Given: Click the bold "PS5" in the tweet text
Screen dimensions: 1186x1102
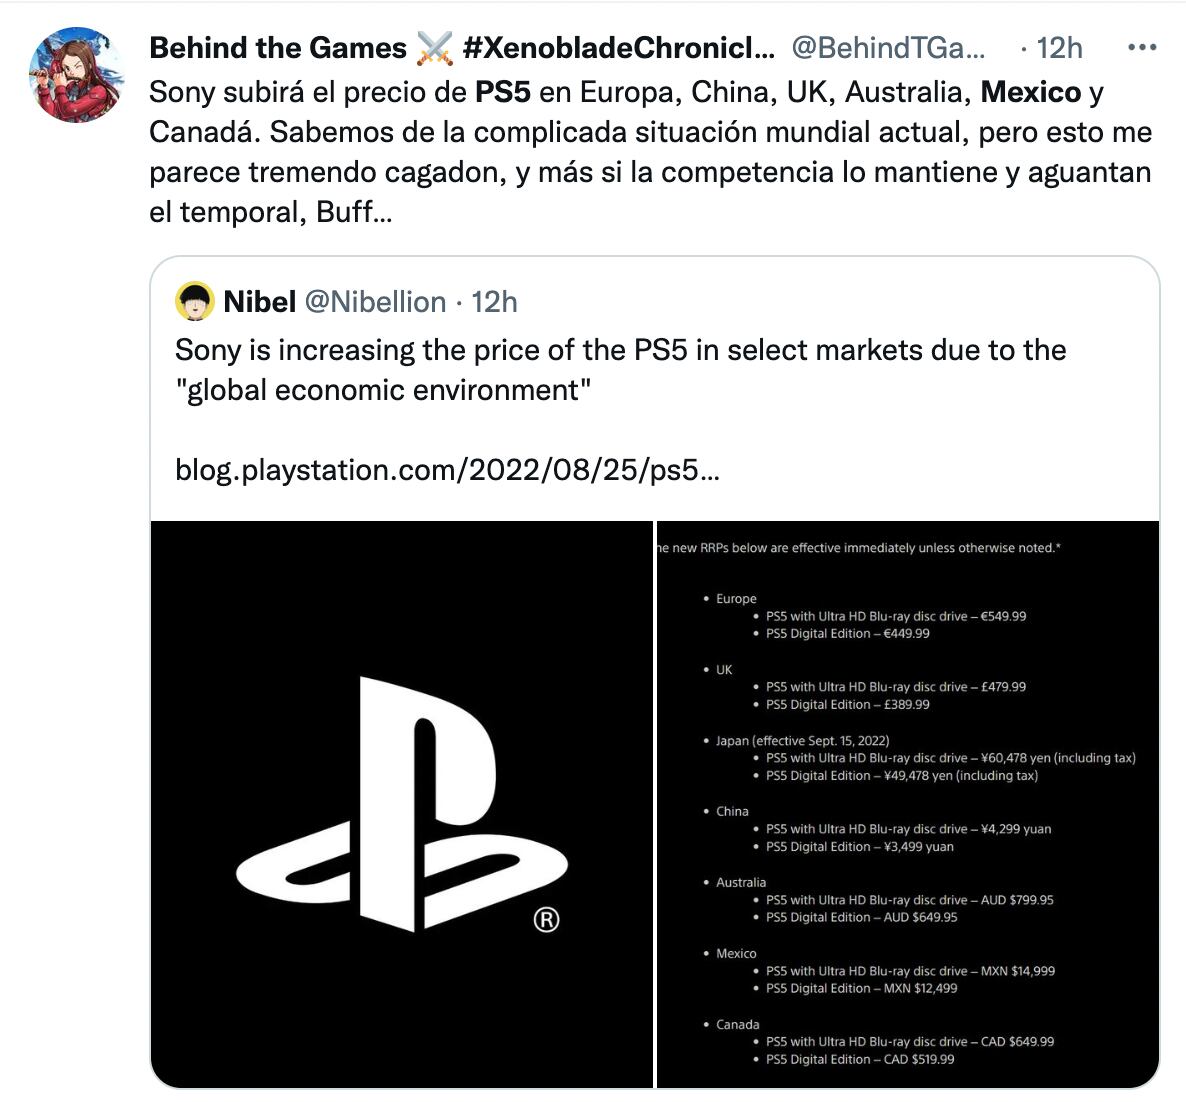Looking at the screenshot, I should click(502, 92).
